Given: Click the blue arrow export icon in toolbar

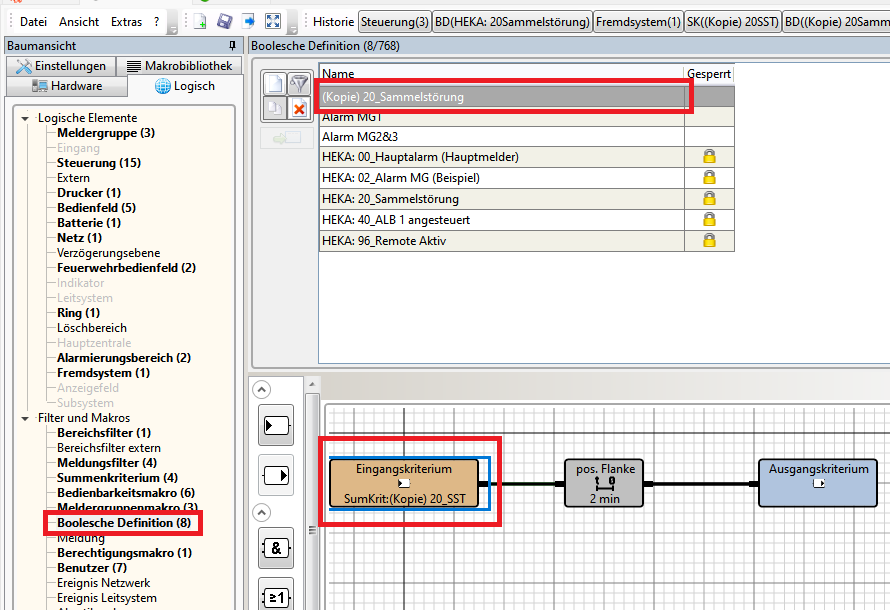Looking at the screenshot, I should [249, 22].
